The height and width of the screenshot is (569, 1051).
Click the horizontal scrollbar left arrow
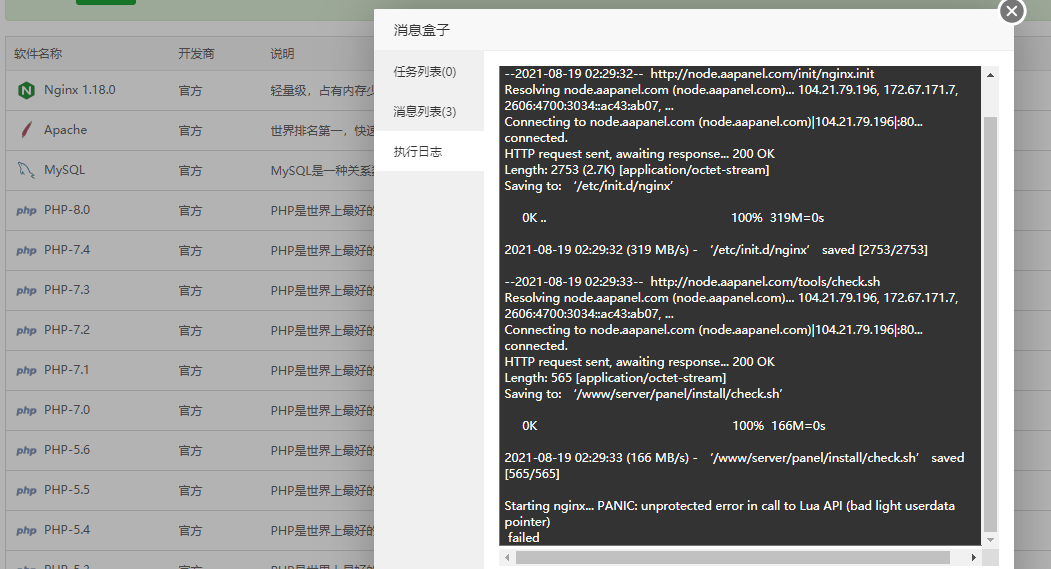coord(507,558)
